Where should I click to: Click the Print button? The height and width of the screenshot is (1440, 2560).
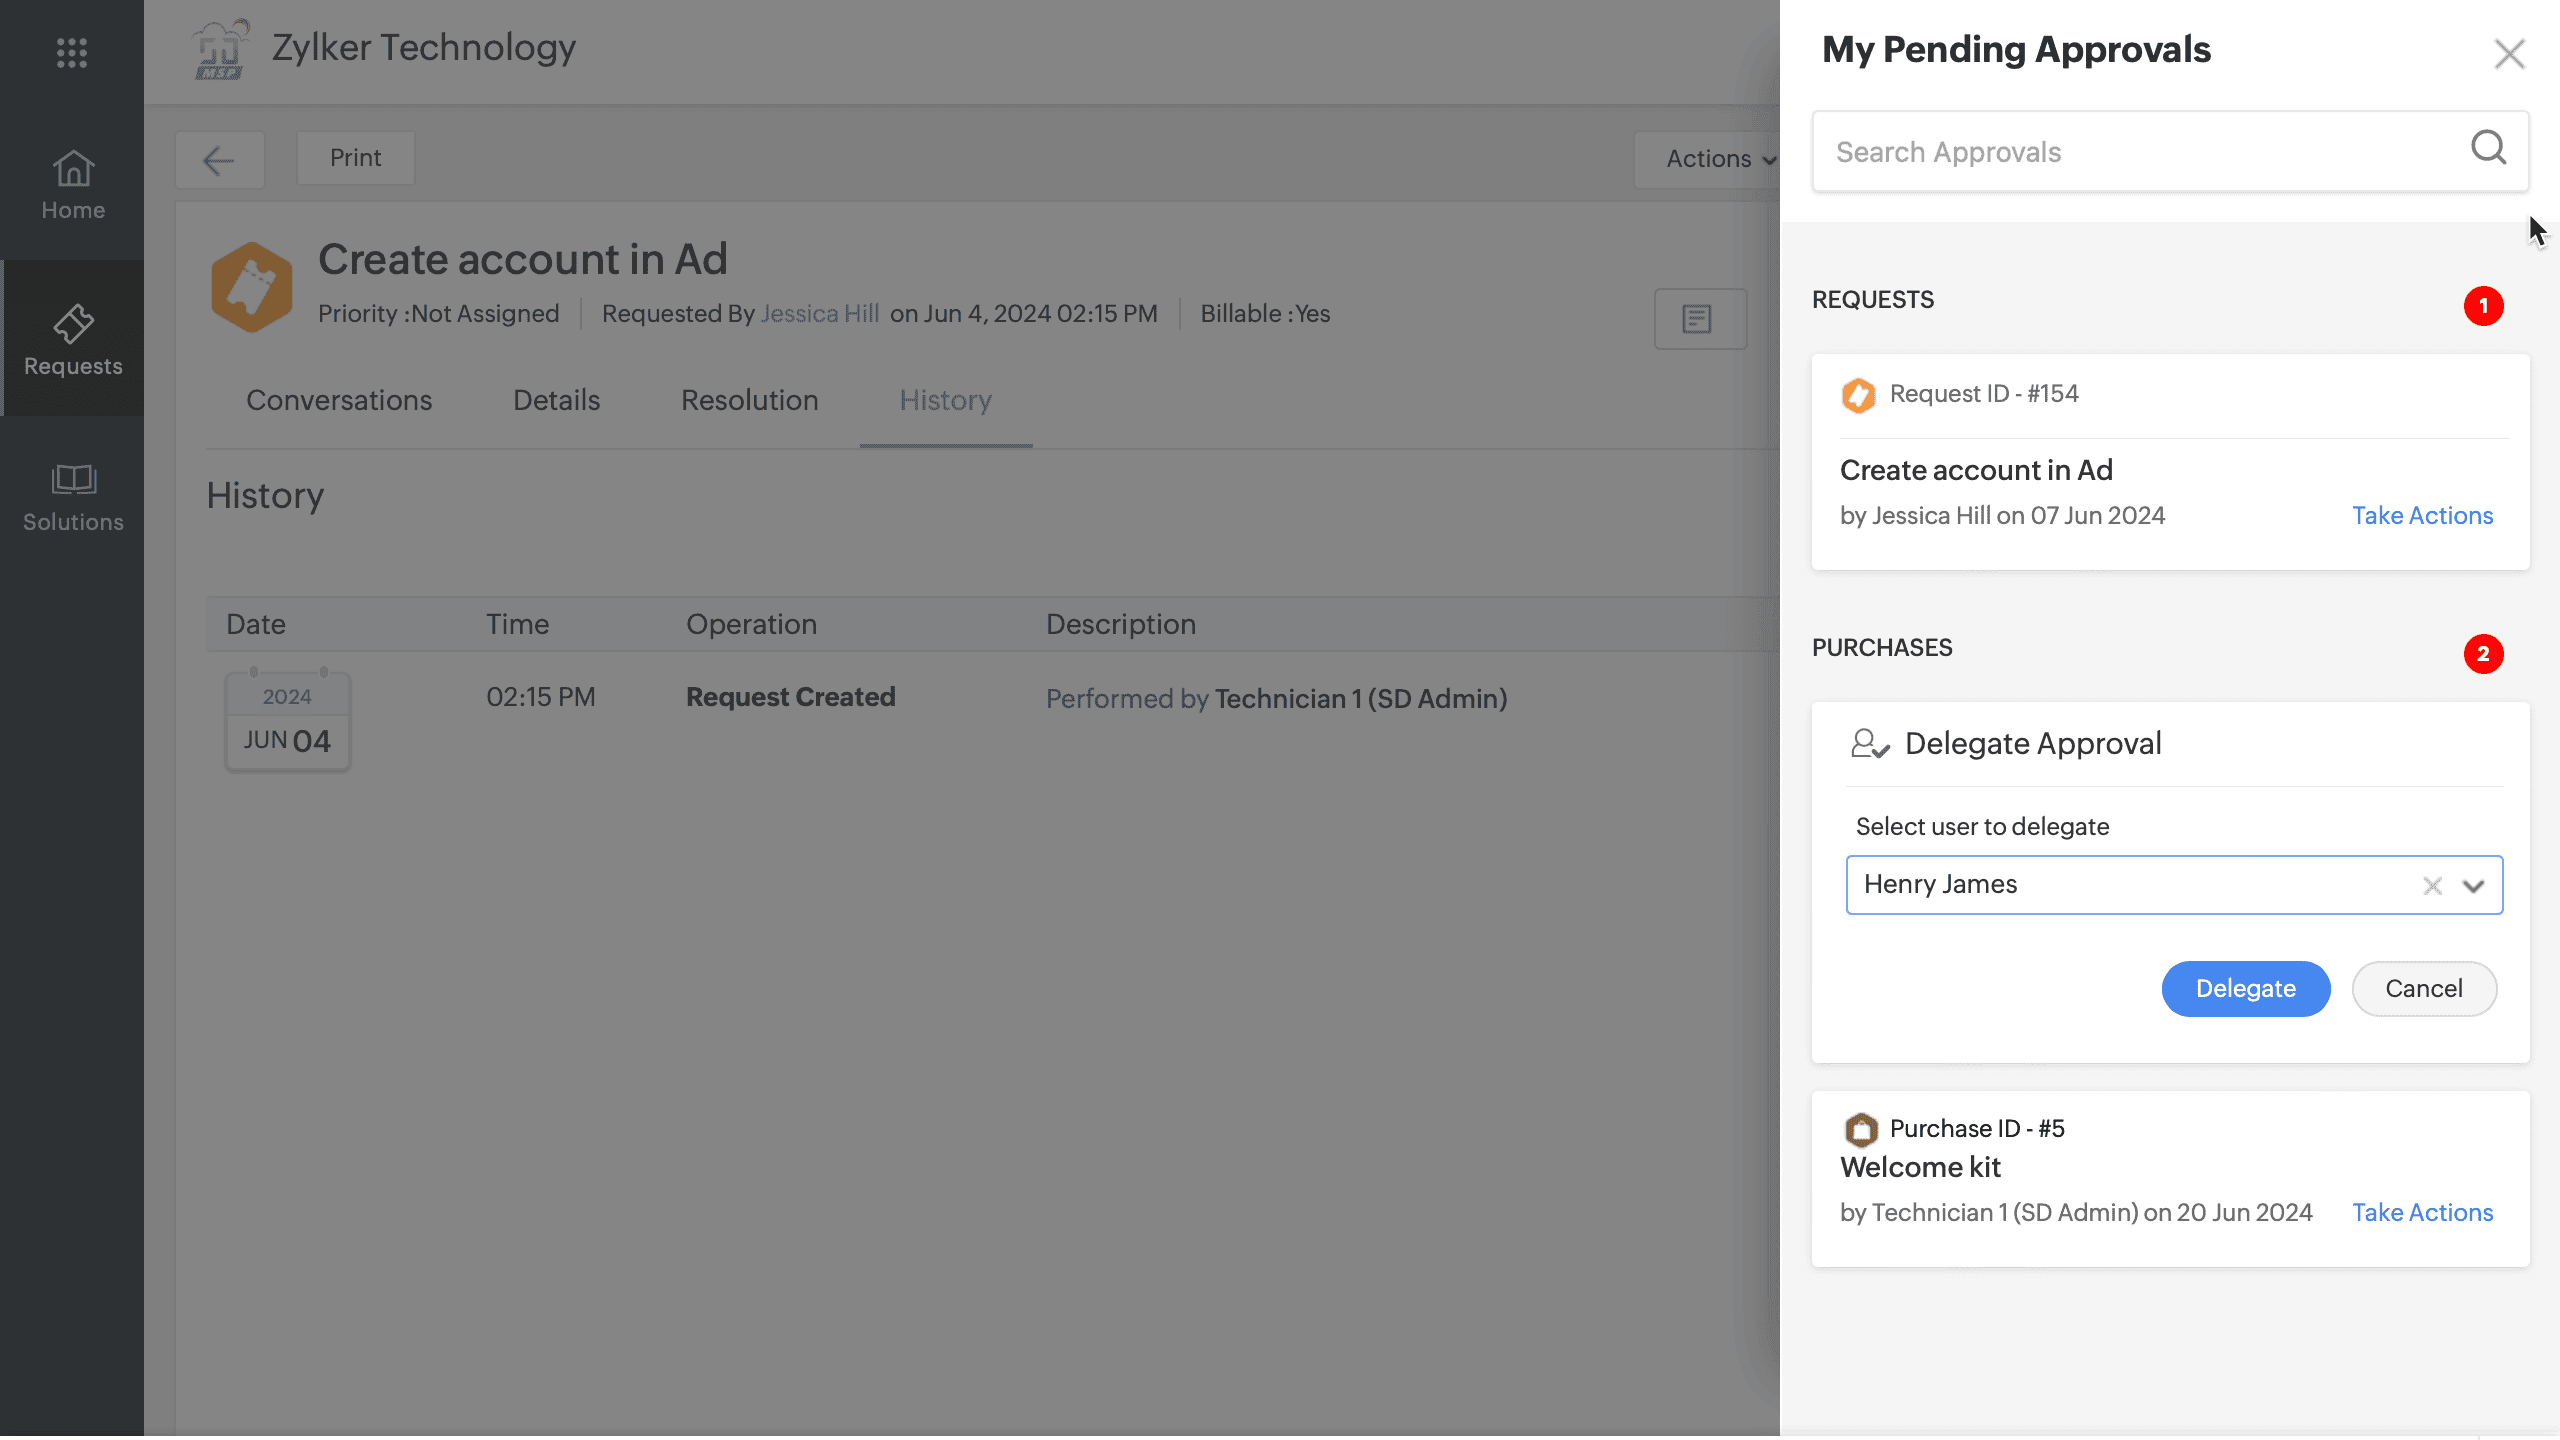pyautogui.click(x=355, y=158)
